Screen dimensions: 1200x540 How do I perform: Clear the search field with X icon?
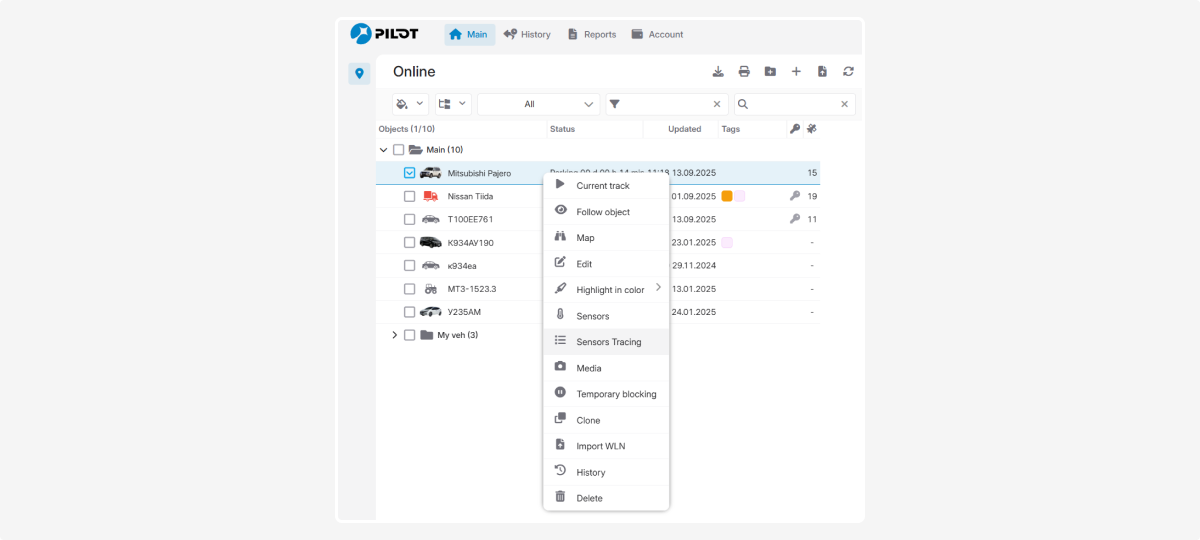coord(844,104)
